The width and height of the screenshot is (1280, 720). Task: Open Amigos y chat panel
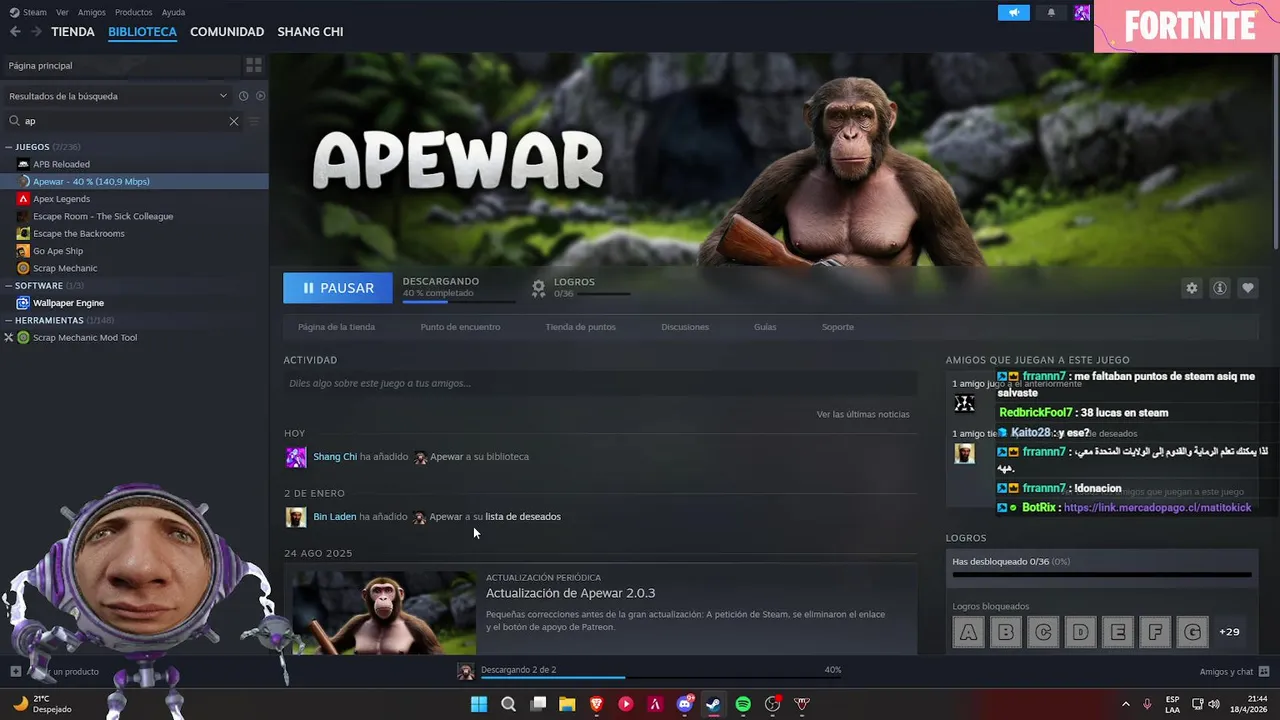pyautogui.click(x=1234, y=672)
